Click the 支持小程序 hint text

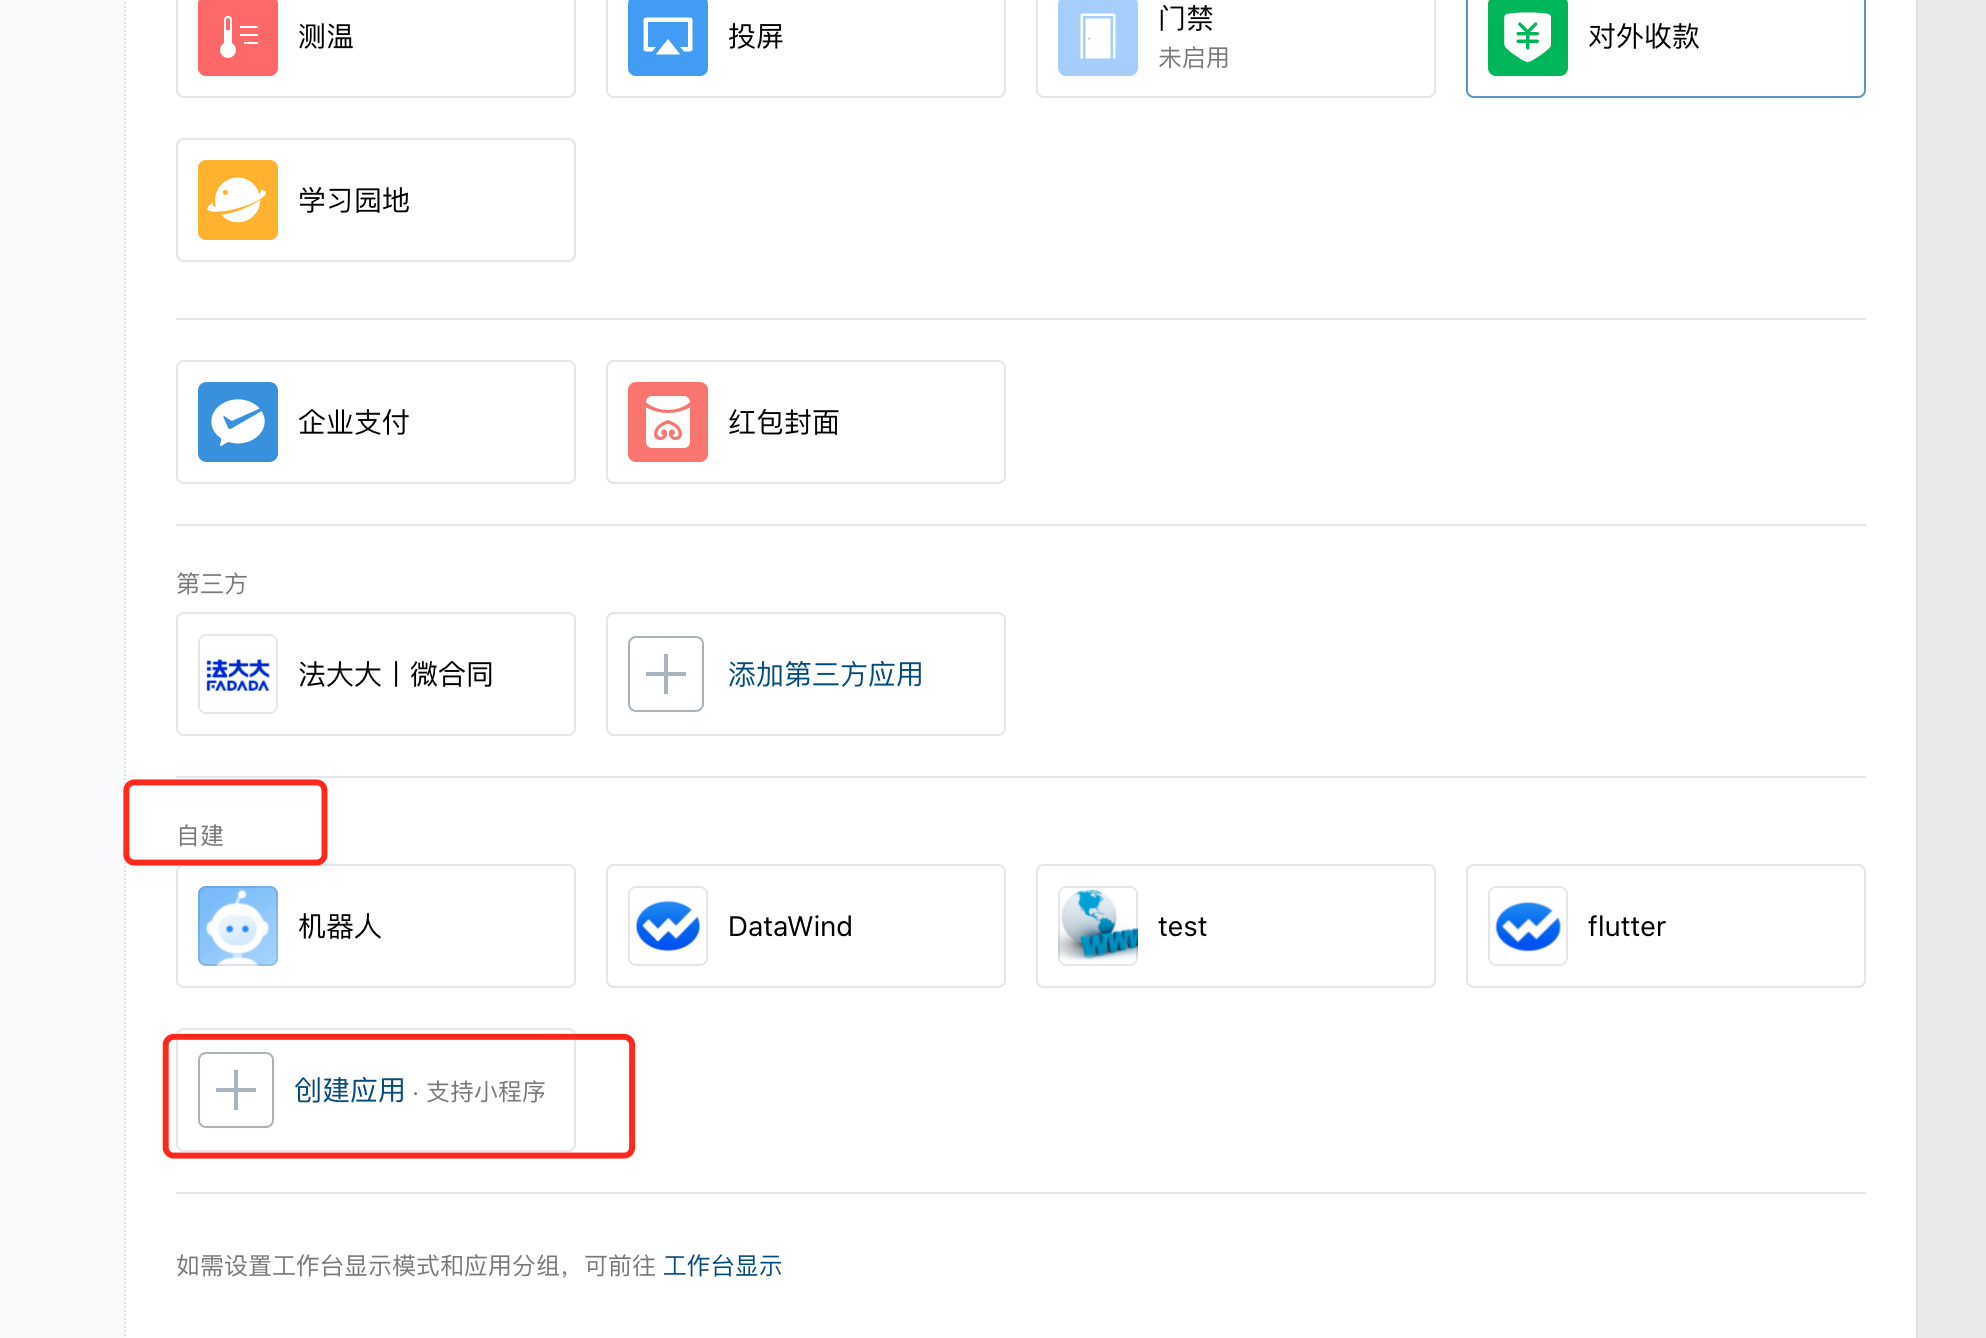click(486, 1091)
